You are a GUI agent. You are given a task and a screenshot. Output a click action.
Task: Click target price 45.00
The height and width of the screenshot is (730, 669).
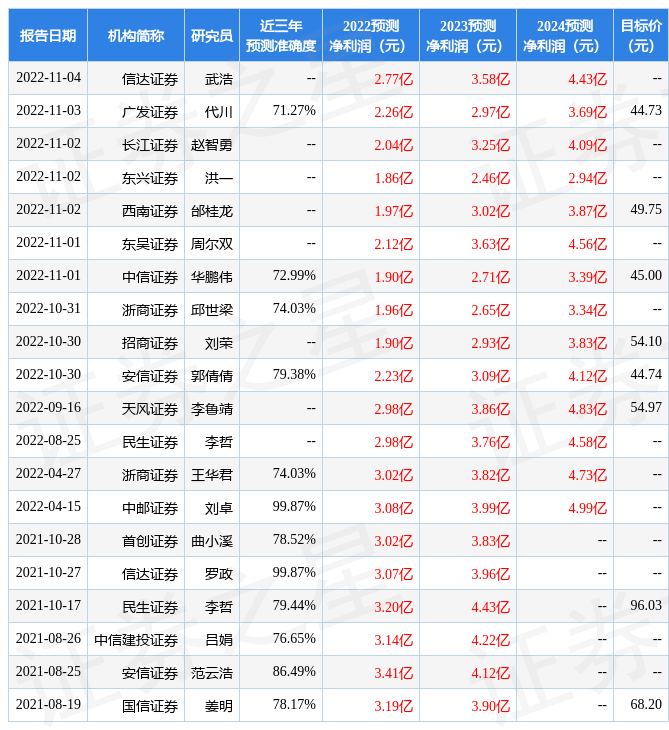pyautogui.click(x=646, y=276)
